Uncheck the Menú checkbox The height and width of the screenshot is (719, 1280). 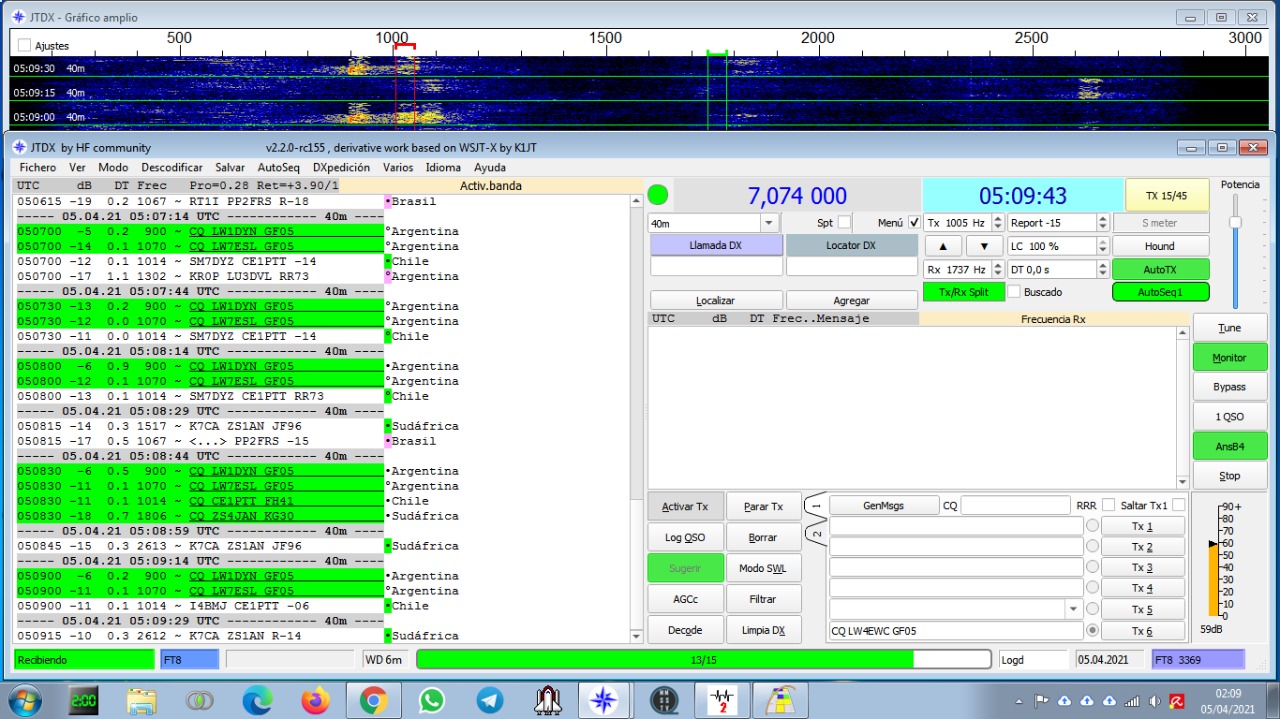[914, 222]
